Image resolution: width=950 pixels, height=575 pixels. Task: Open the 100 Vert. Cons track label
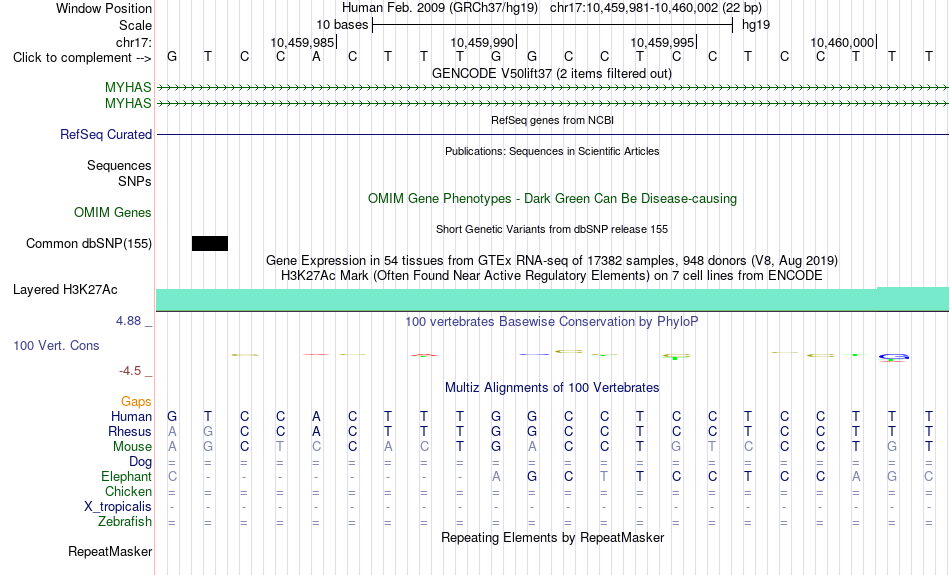[x=56, y=345]
